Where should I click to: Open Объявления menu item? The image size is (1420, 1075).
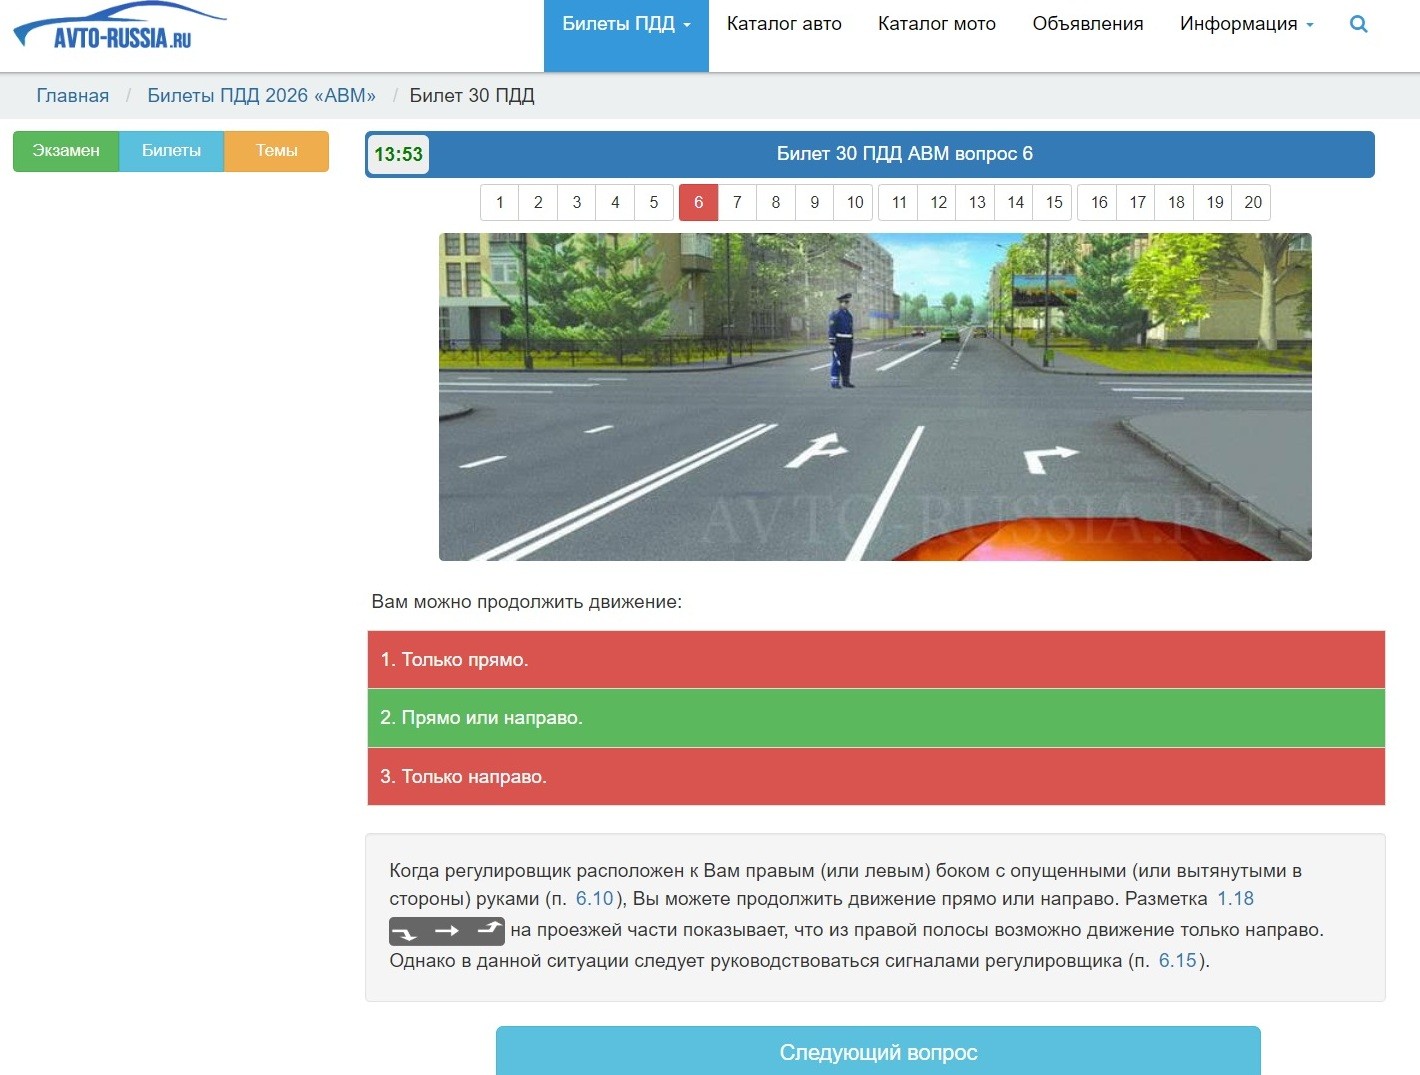click(x=1088, y=24)
